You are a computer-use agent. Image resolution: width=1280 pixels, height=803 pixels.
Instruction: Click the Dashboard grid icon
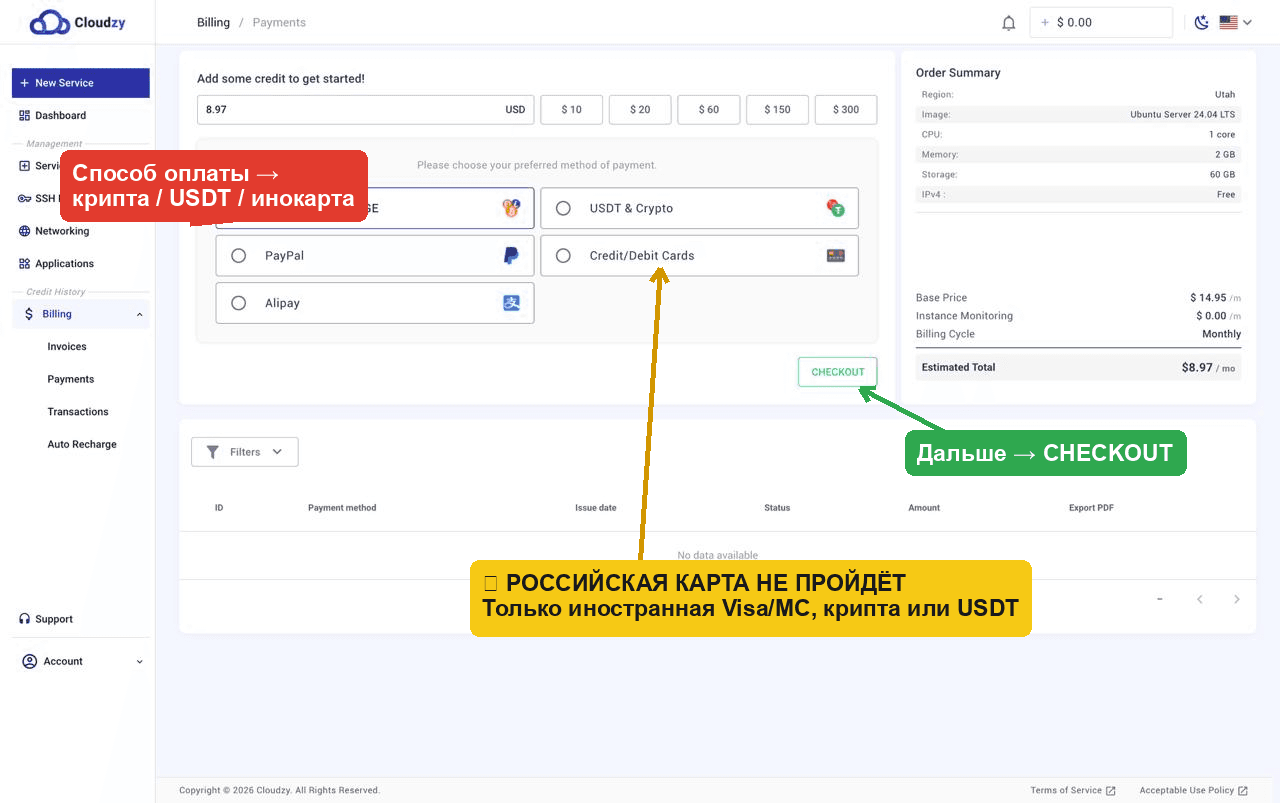tap(25, 115)
